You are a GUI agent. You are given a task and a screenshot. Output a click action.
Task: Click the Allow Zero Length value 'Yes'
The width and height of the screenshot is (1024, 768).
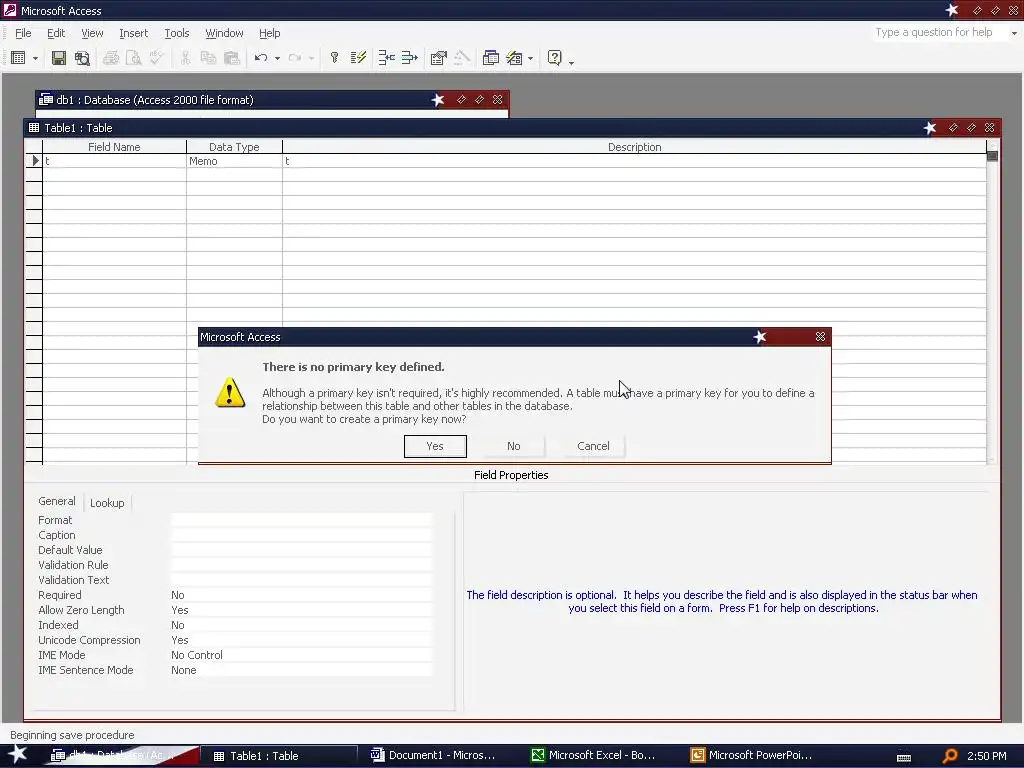[301, 610]
